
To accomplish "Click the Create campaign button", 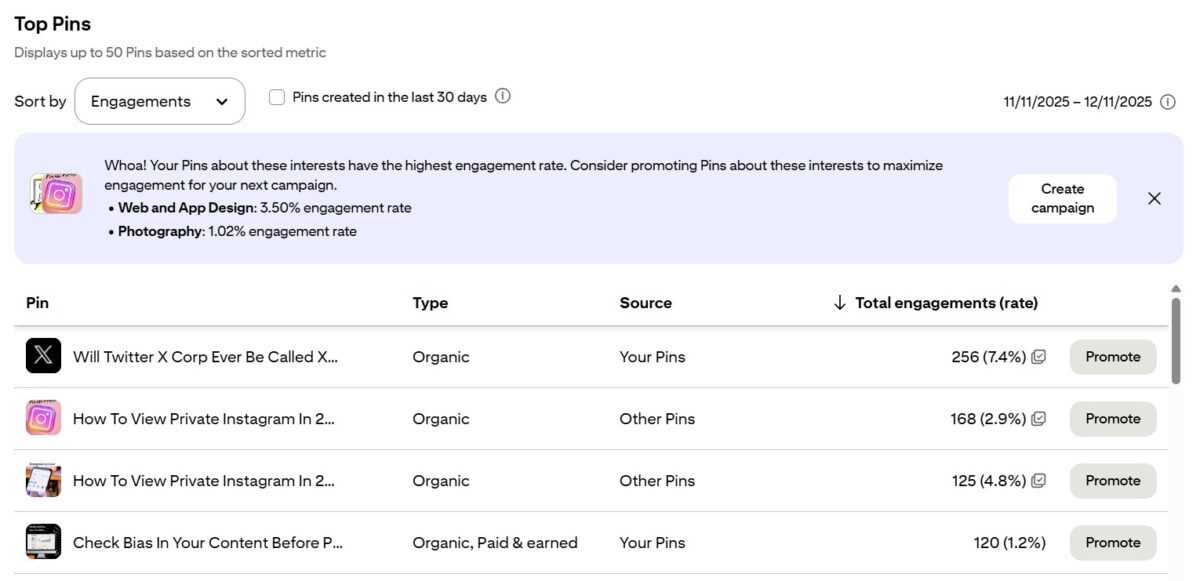I will tap(1062, 197).
